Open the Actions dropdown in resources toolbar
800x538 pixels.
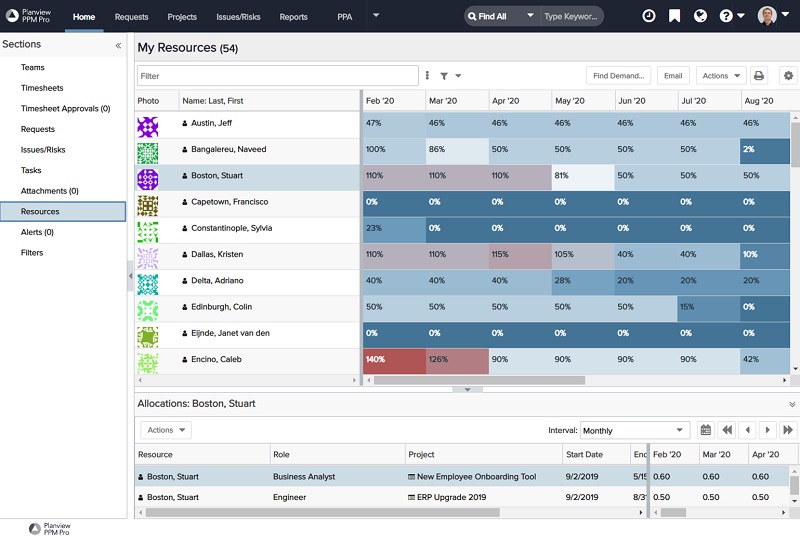(721, 76)
